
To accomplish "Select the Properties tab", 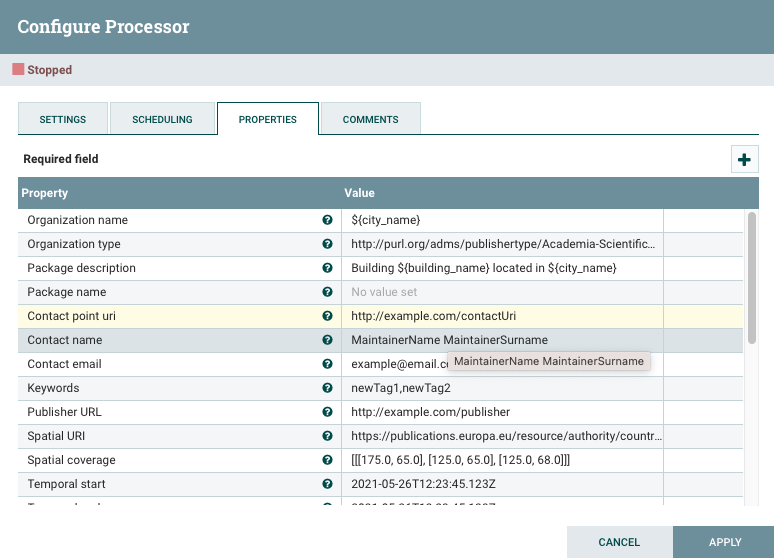I will pyautogui.click(x=268, y=119).
